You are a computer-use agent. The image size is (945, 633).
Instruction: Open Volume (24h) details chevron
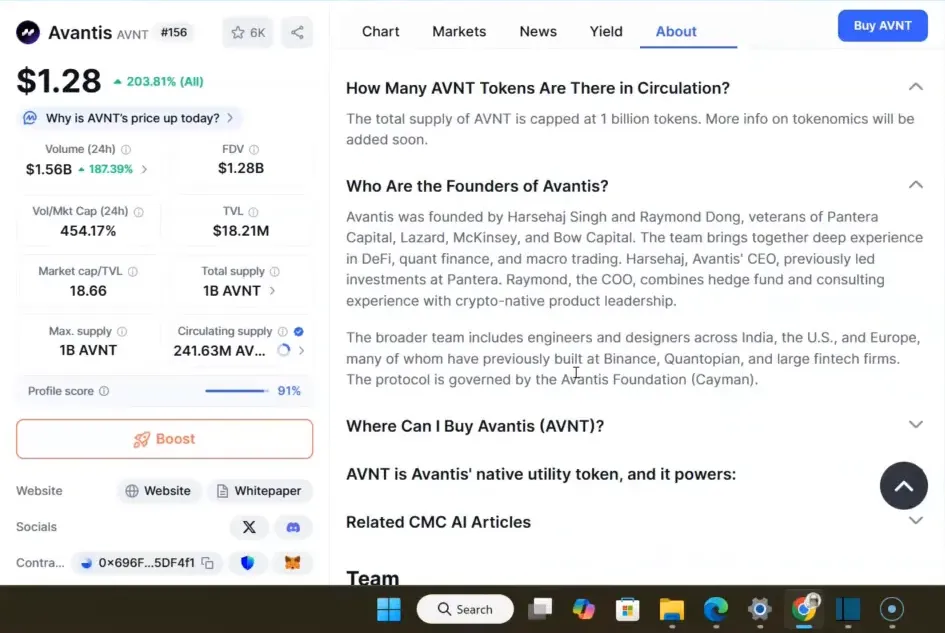(x=144, y=169)
